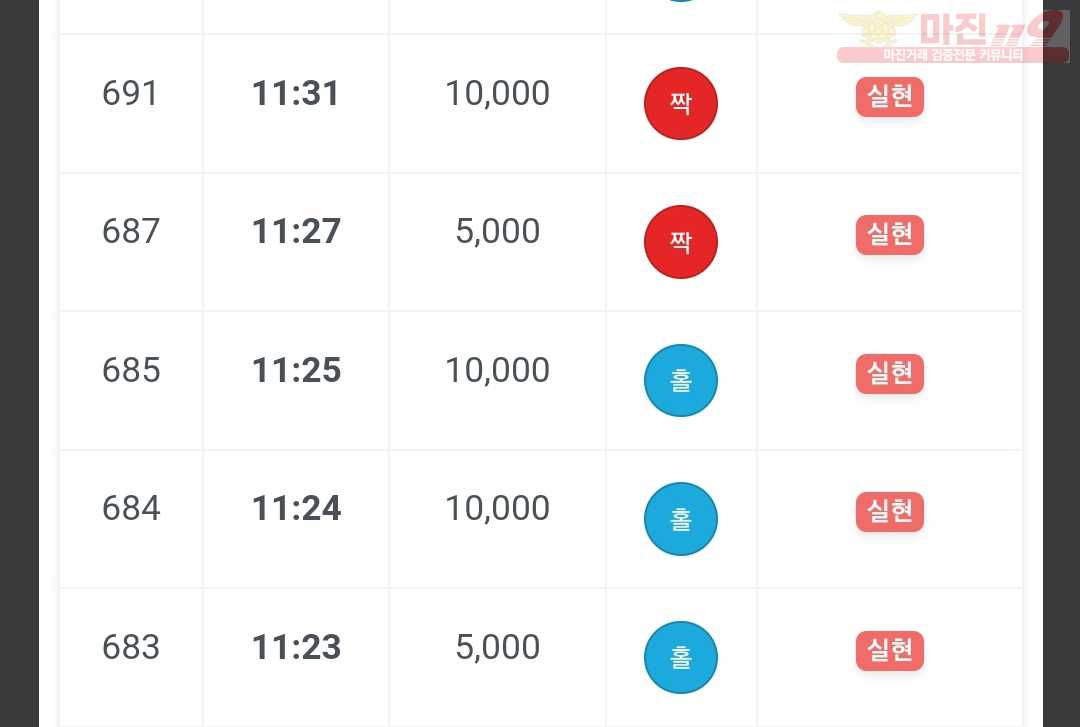Click the 11:24 time entry

295,508
